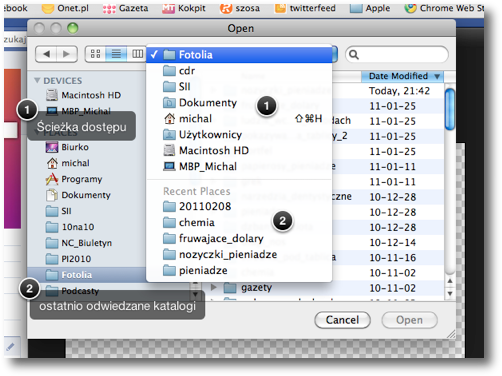Click the dialog resize grip corner
Screen dimensions: 502x376
(451, 334)
